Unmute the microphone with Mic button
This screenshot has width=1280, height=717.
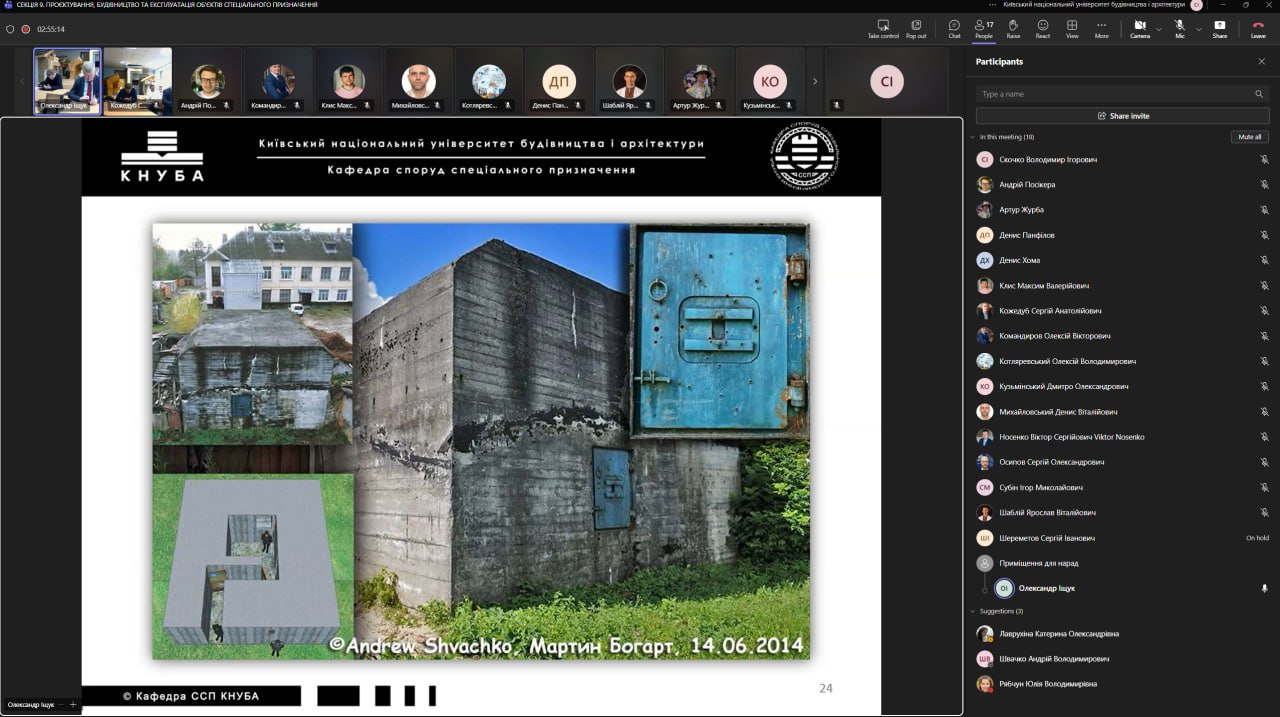[x=1180, y=28]
